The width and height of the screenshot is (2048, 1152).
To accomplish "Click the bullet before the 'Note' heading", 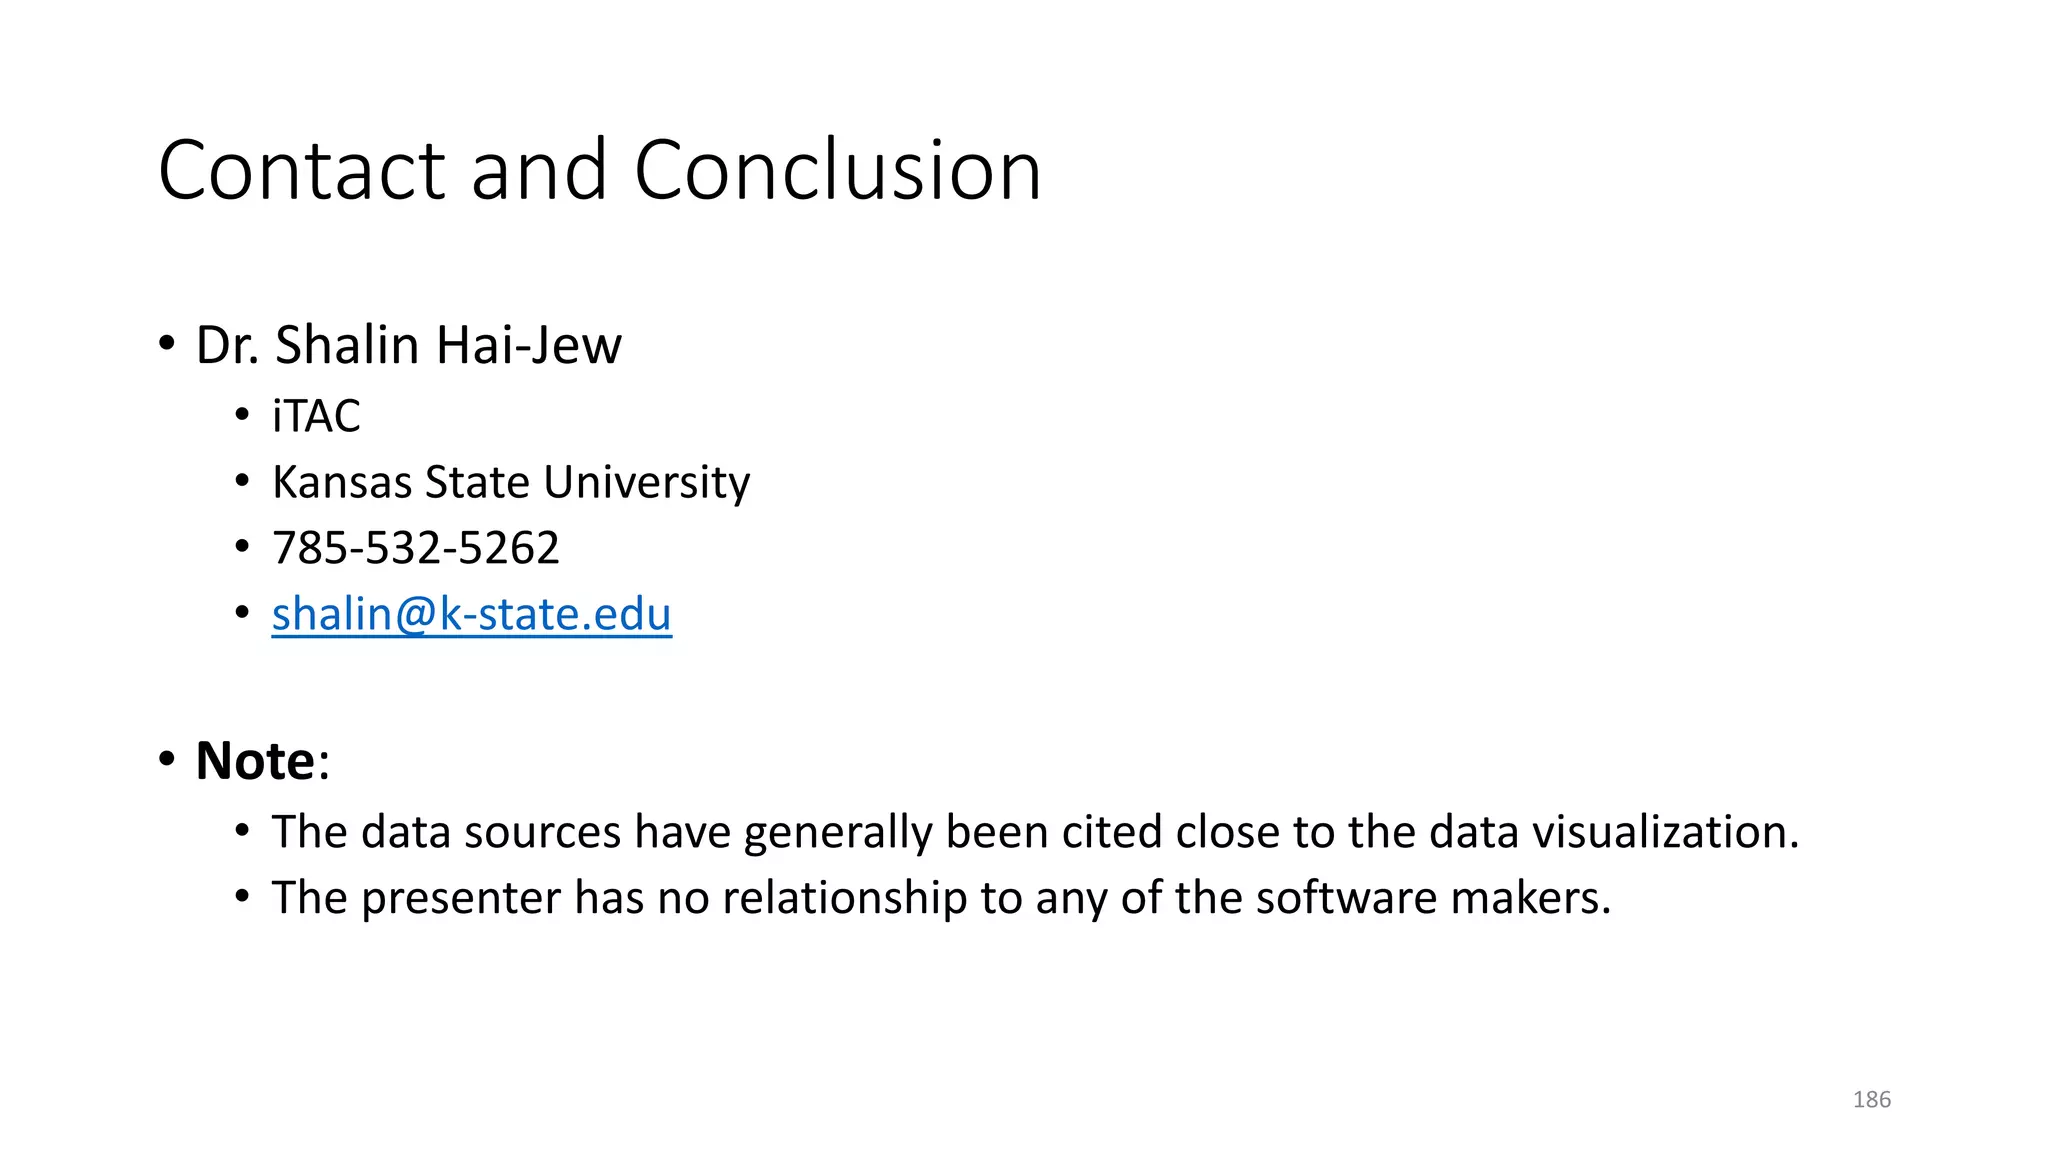I will [x=167, y=760].
